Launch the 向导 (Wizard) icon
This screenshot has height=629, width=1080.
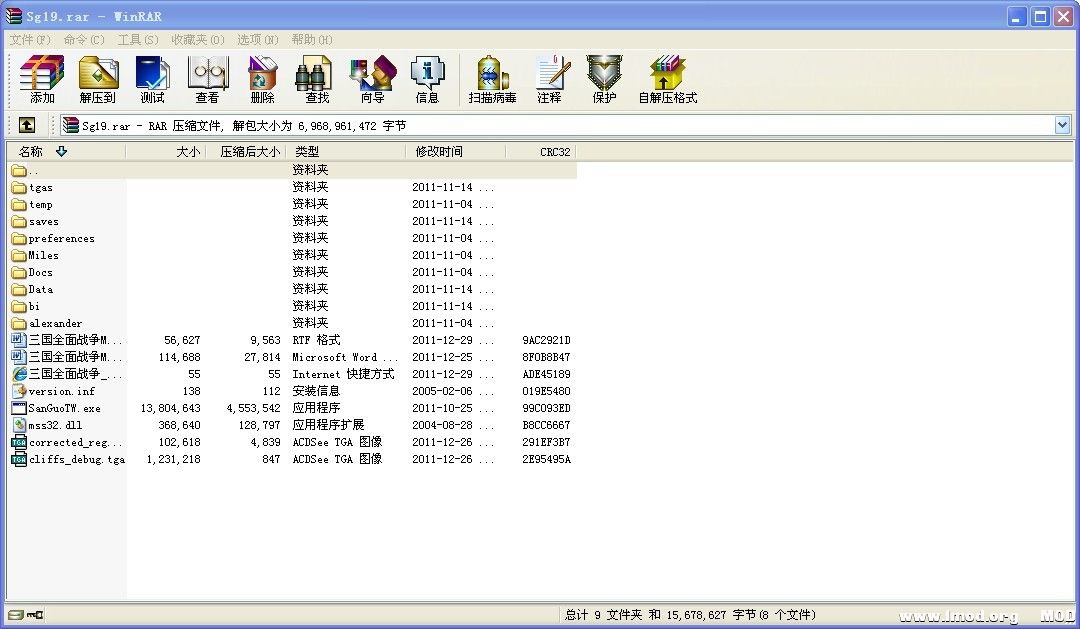click(x=372, y=79)
